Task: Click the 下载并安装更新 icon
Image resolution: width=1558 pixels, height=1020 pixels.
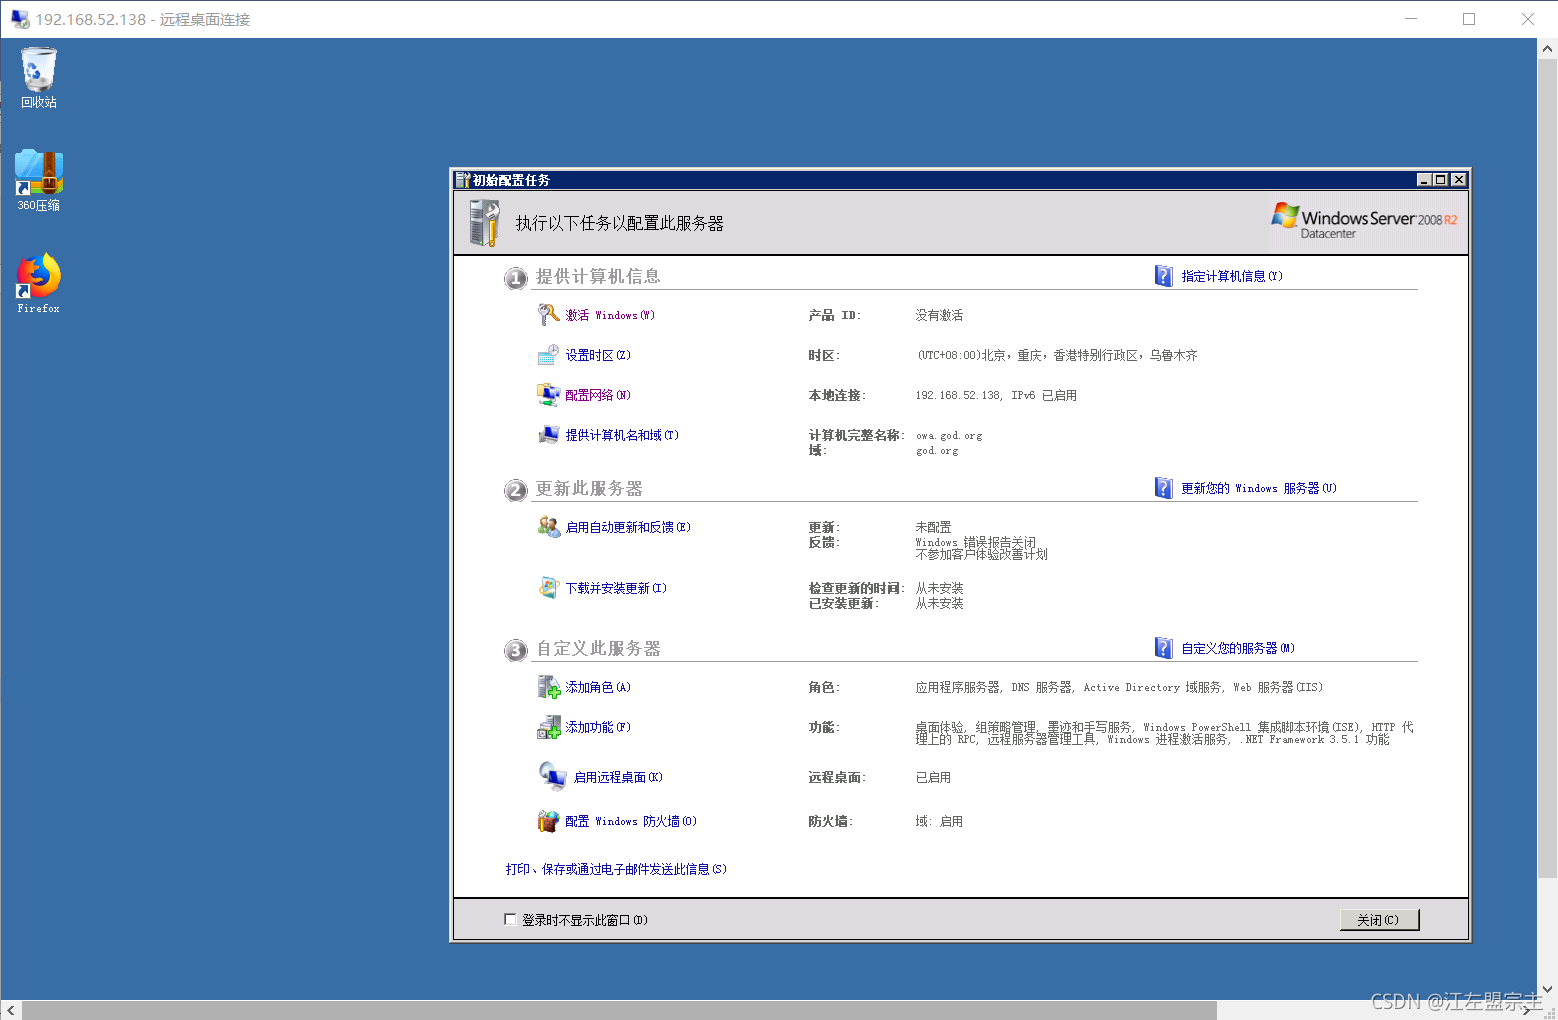Action: tap(549, 588)
